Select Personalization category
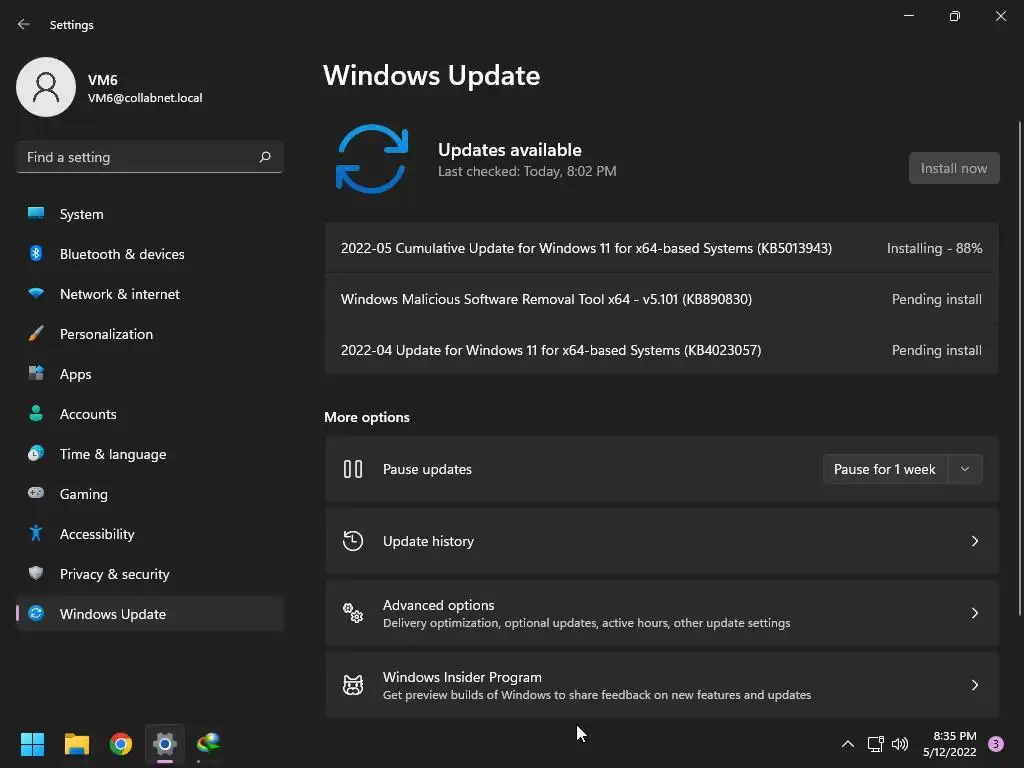This screenshot has height=768, width=1024. coord(150,334)
